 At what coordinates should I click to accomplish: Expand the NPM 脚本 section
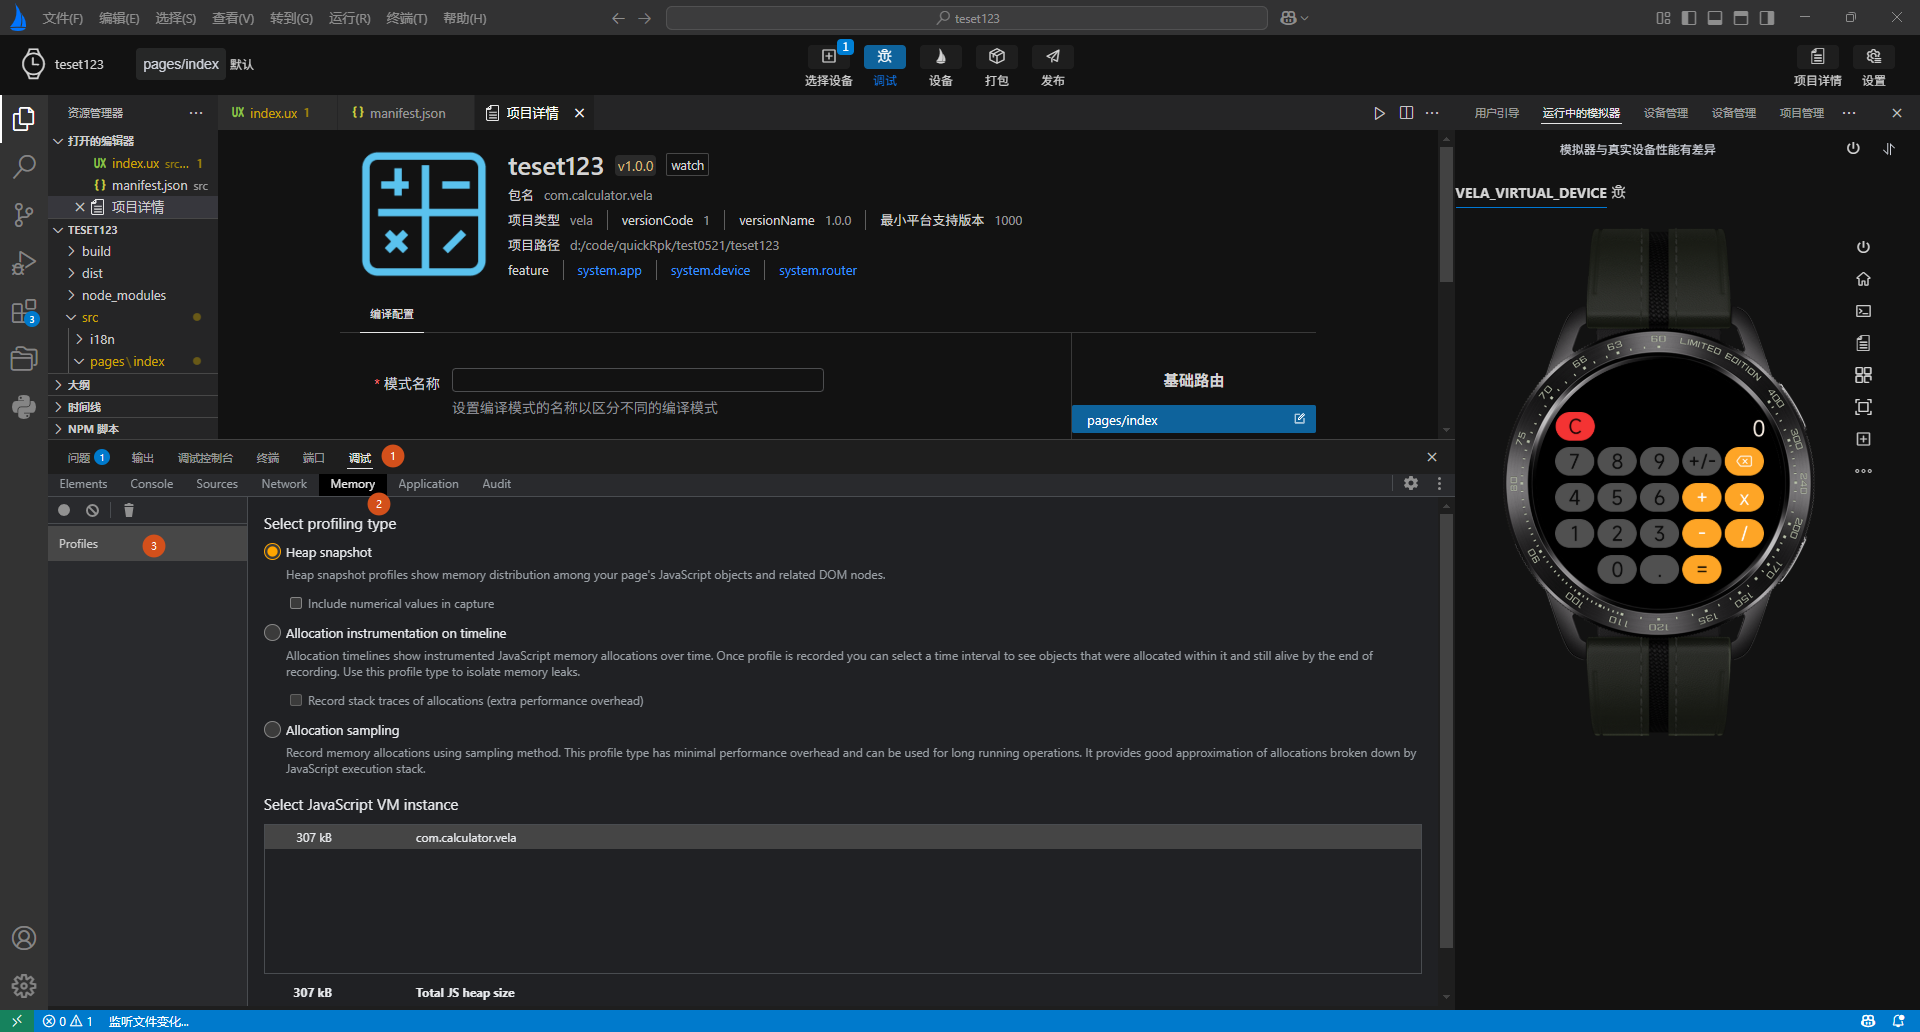coord(93,429)
